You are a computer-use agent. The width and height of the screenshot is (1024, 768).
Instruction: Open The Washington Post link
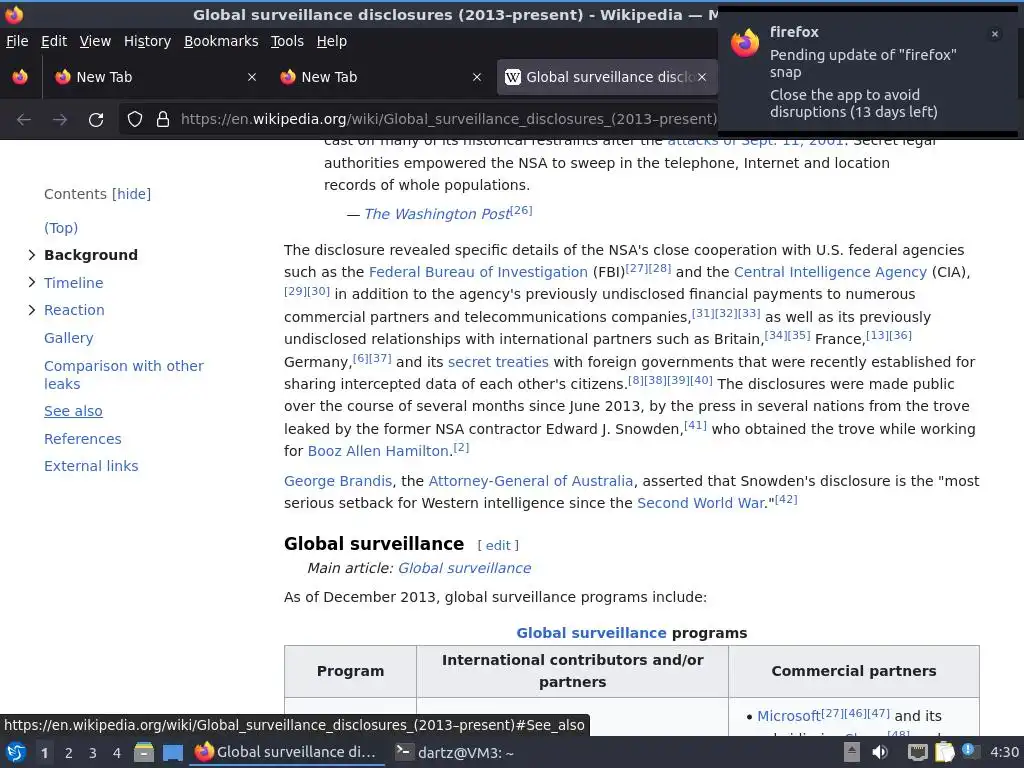point(437,214)
